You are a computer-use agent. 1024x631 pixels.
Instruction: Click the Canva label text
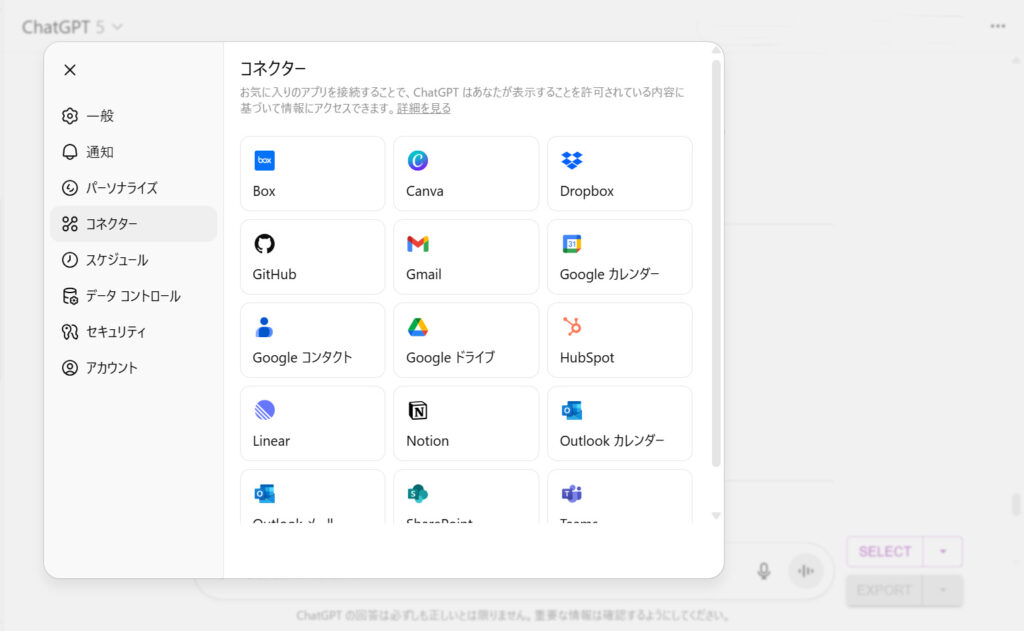pyautogui.click(x=424, y=191)
